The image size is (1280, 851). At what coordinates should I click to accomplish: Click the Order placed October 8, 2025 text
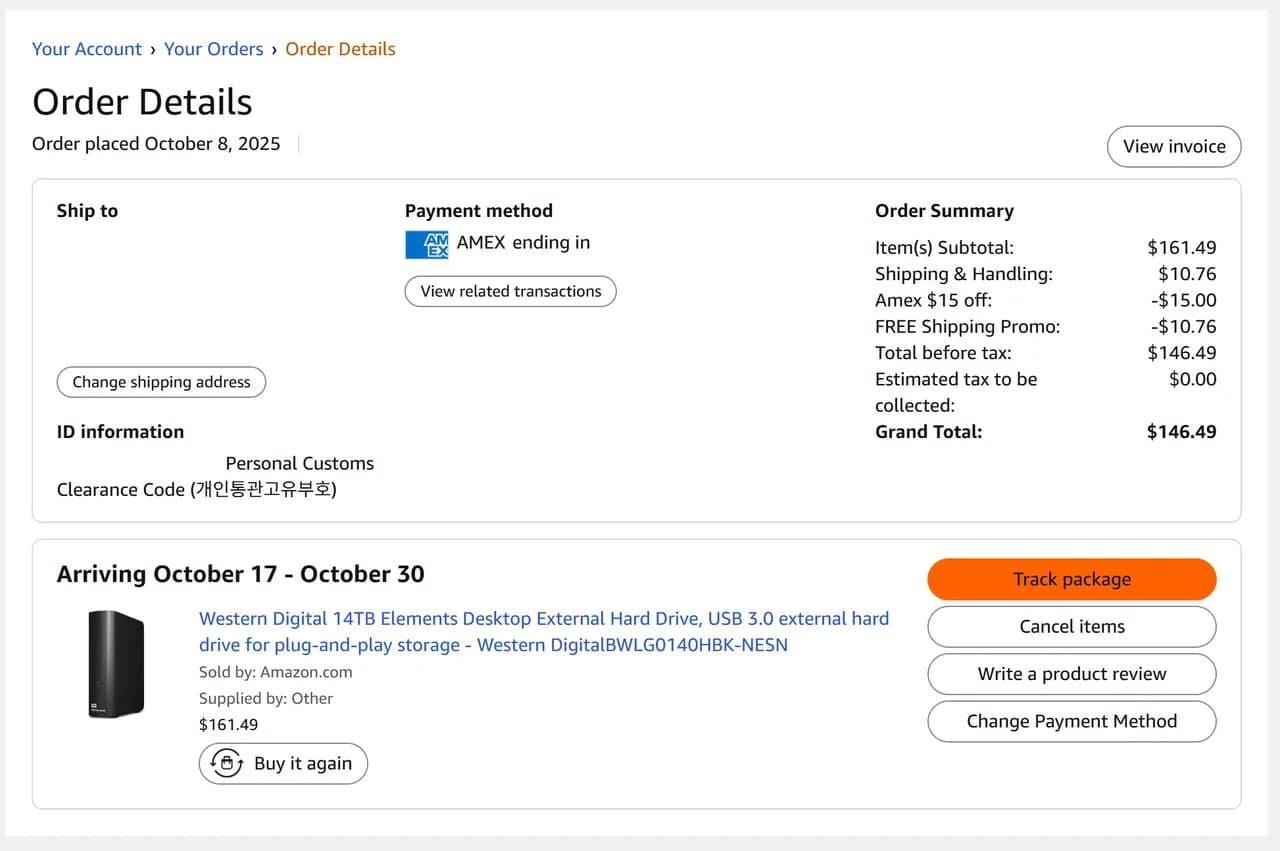[156, 144]
